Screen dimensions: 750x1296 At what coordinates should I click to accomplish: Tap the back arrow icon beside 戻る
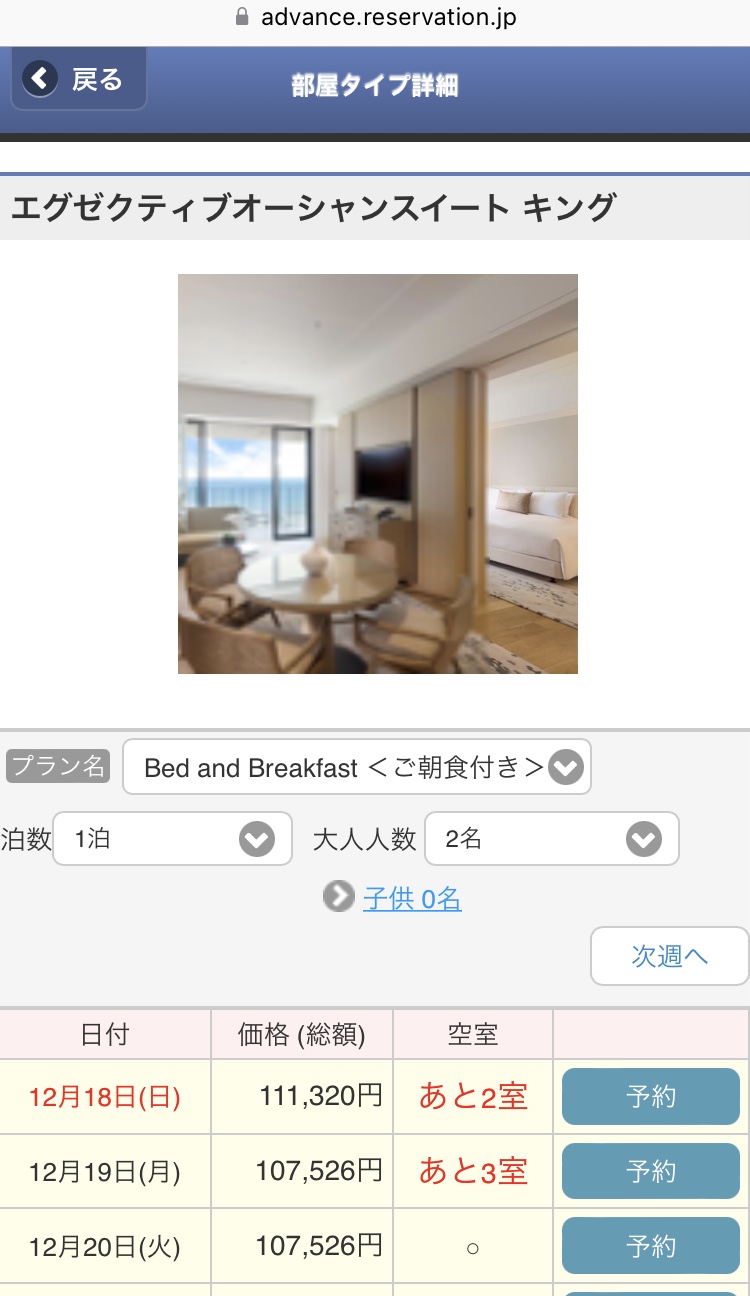[x=40, y=78]
